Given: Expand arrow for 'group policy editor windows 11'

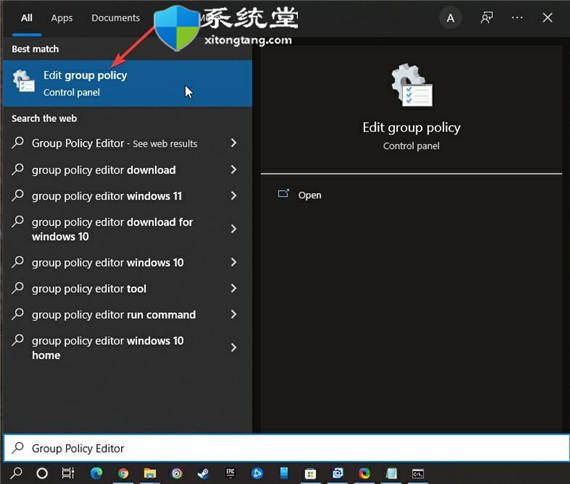Looking at the screenshot, I should coord(234,196).
